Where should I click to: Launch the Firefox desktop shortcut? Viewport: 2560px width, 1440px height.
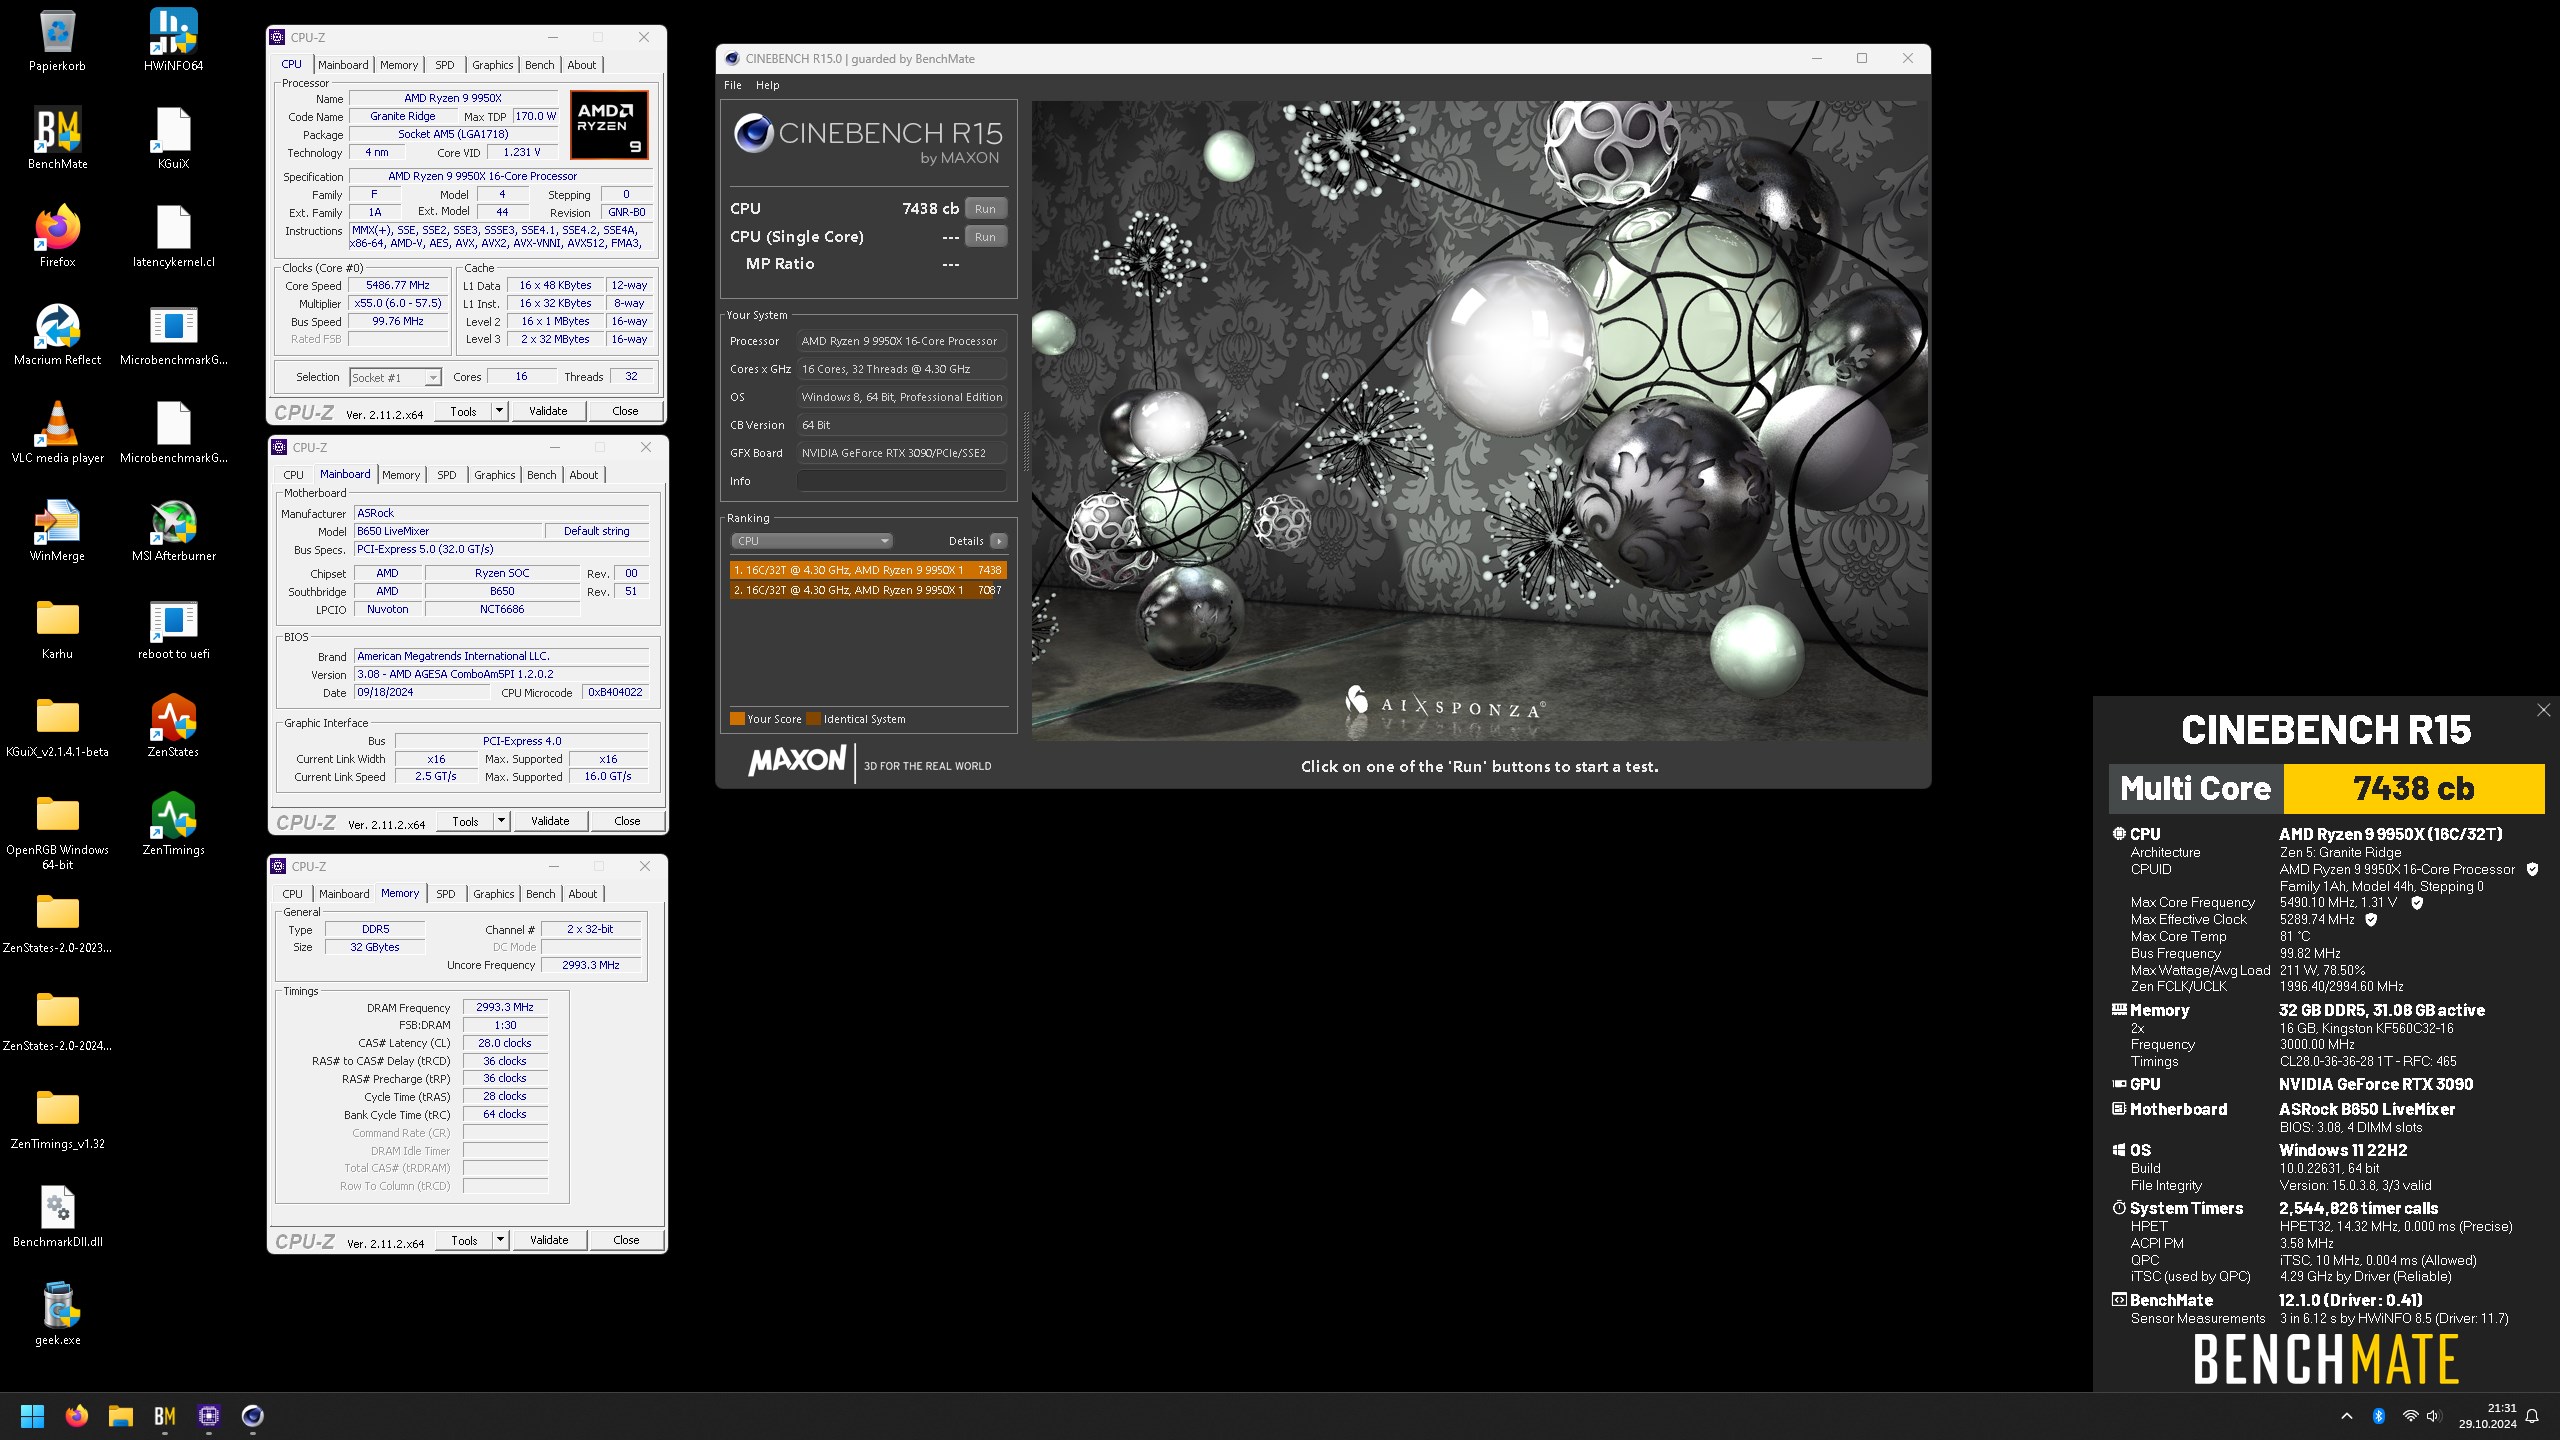(x=57, y=236)
